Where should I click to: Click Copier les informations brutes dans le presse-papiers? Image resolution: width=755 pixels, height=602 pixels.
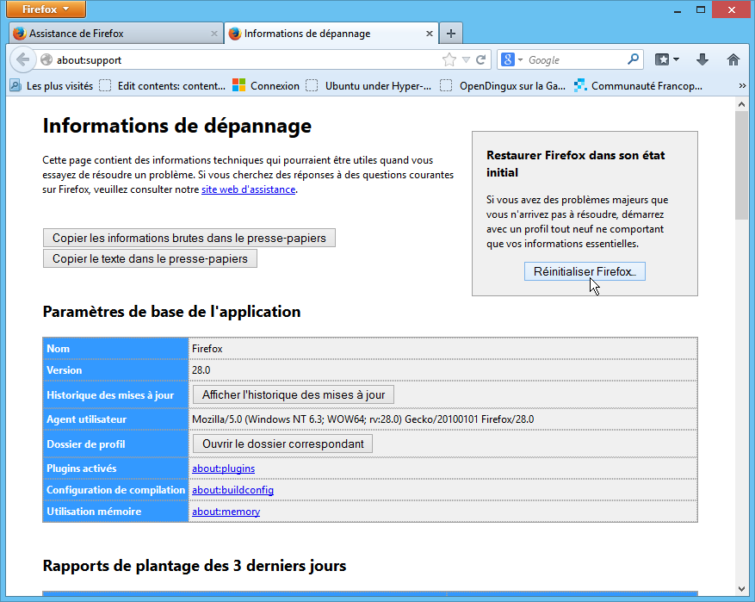[189, 238]
